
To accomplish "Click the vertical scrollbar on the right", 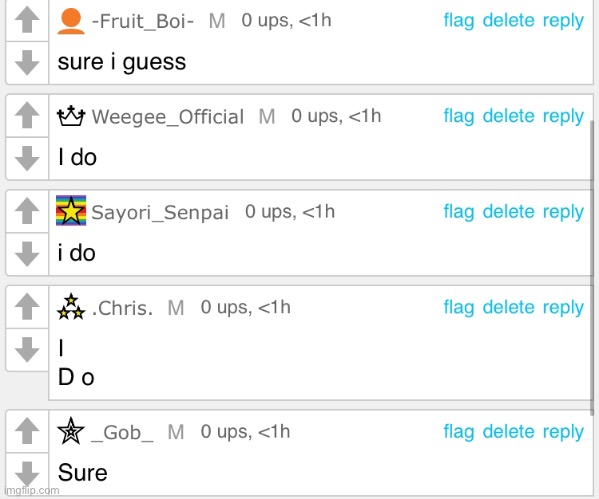I will [592, 266].
